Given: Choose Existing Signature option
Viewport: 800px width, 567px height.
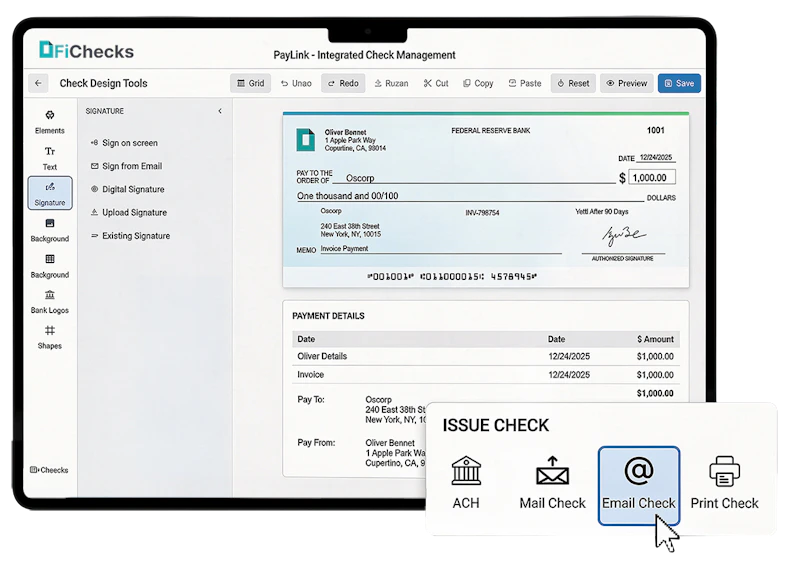Looking at the screenshot, I should 130,236.
